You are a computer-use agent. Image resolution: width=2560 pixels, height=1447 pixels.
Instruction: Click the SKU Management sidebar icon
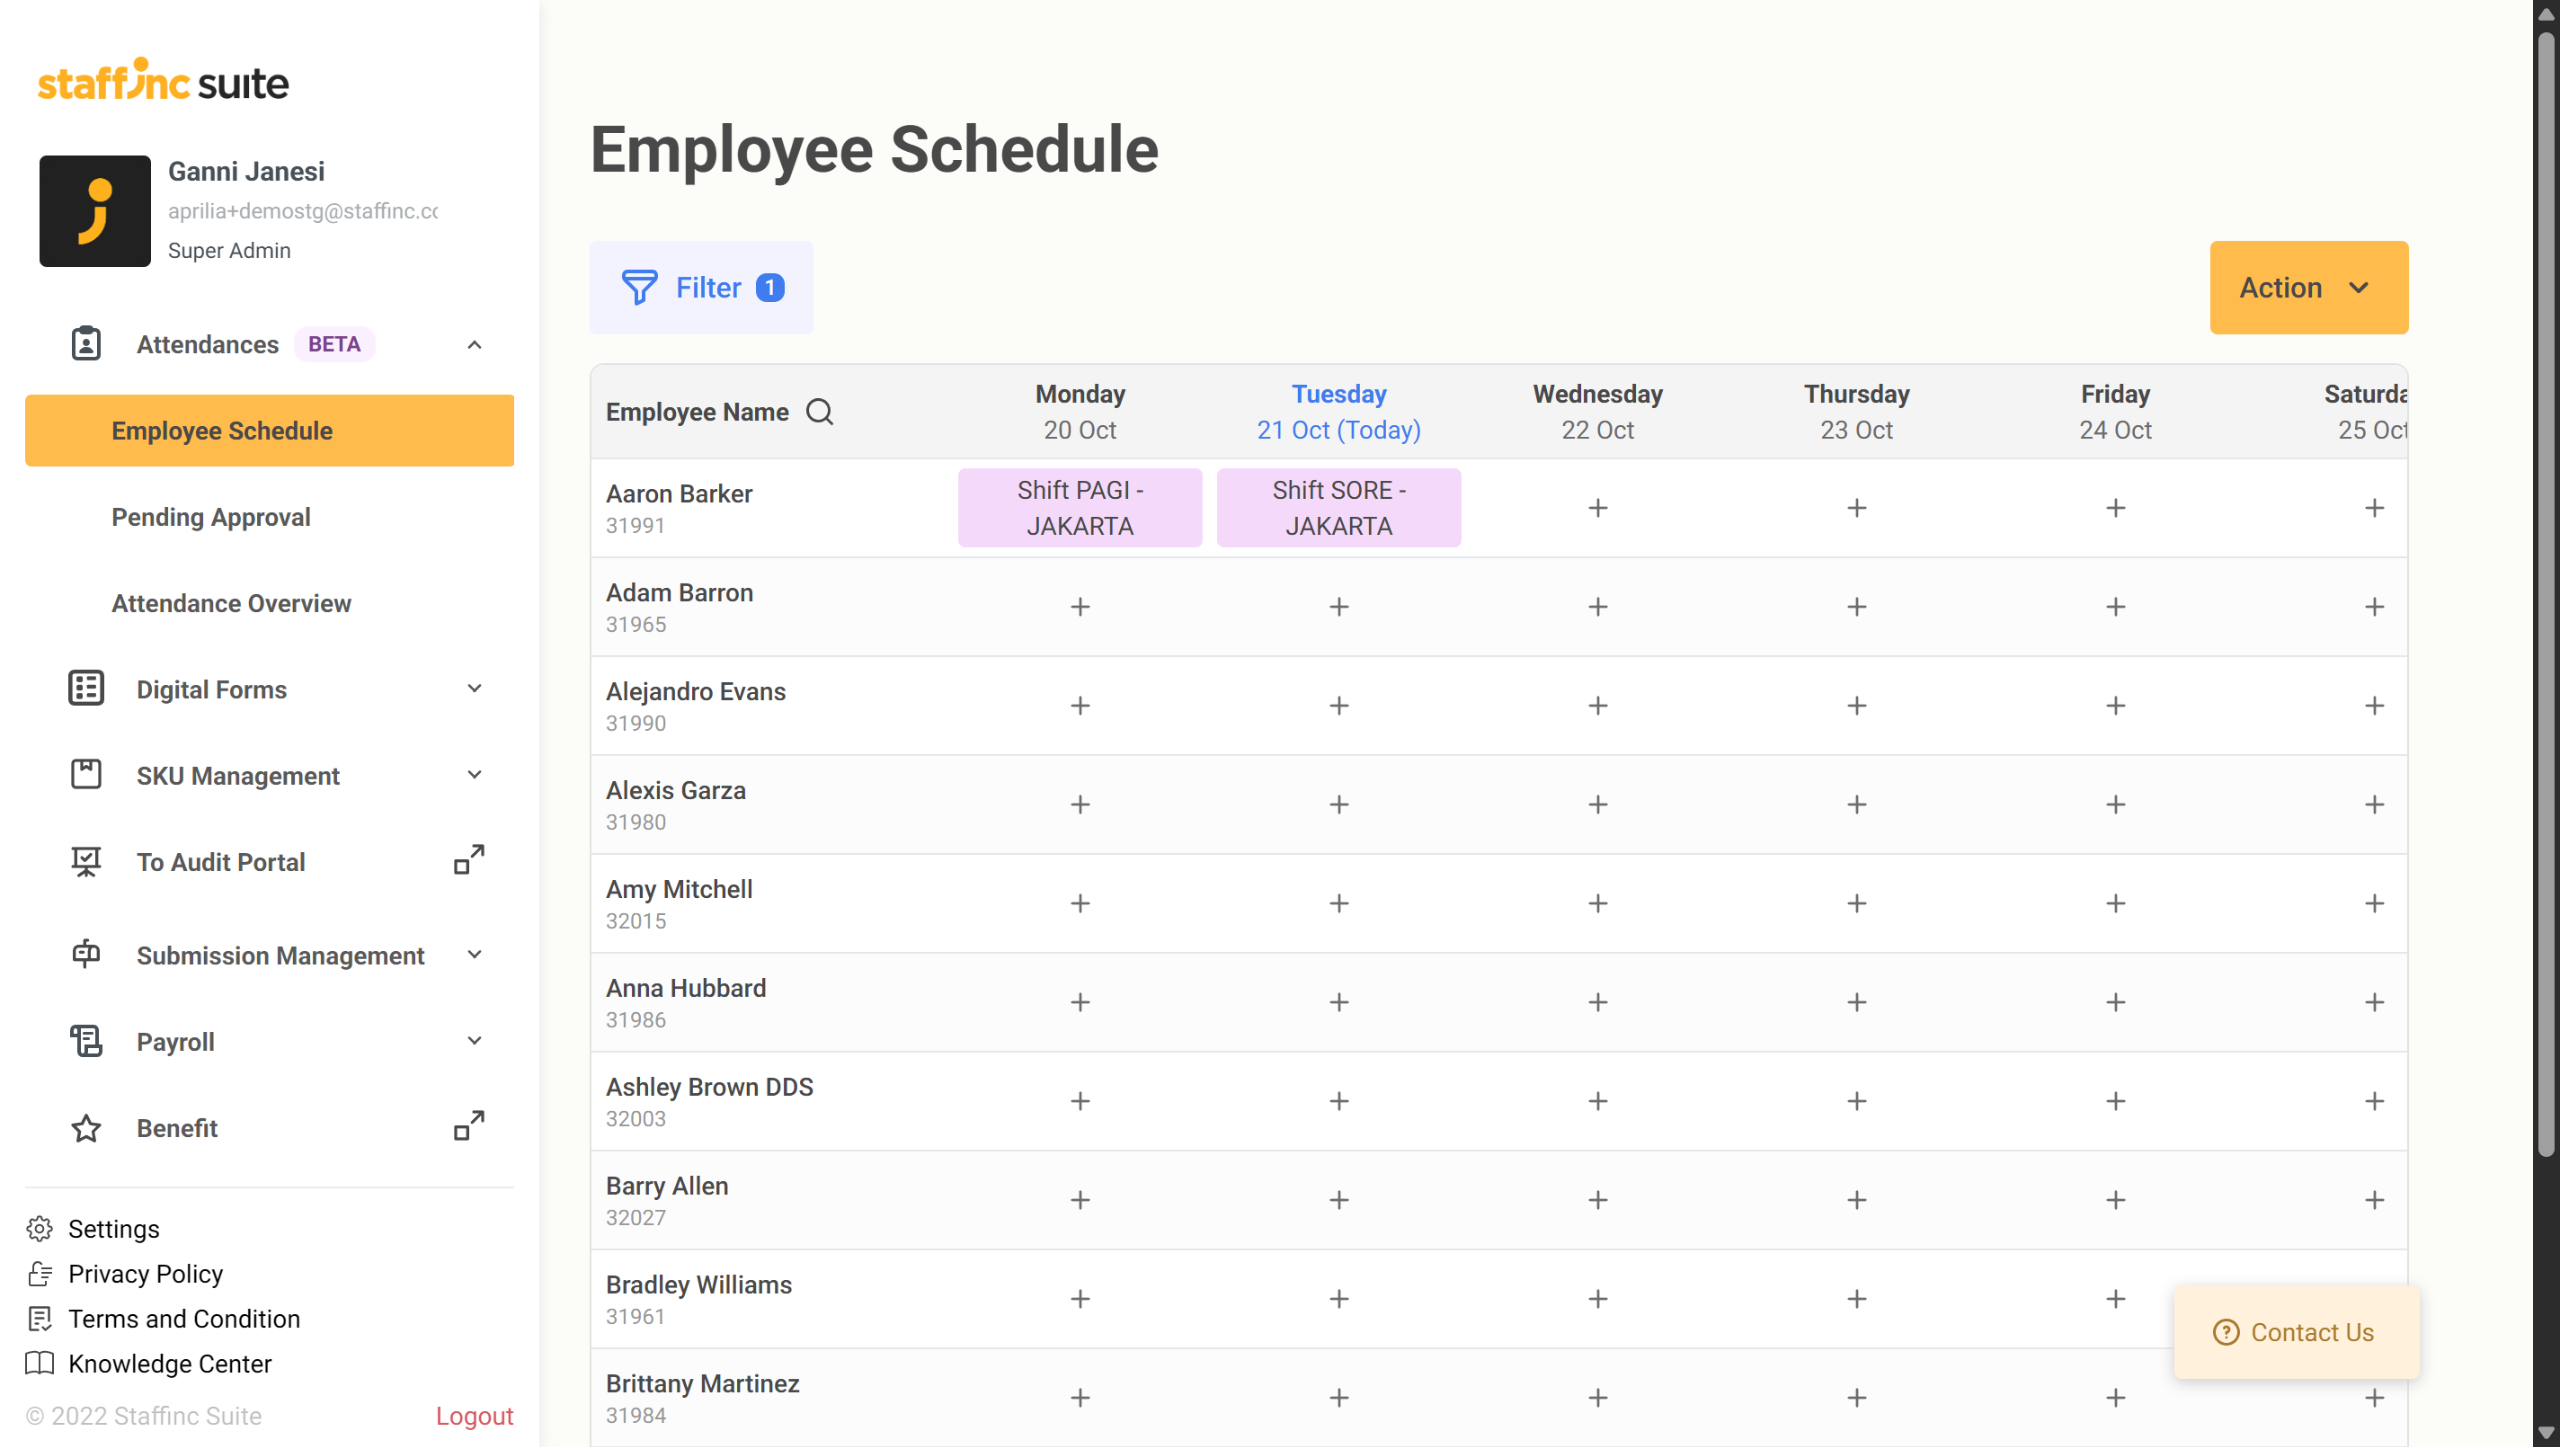[86, 775]
